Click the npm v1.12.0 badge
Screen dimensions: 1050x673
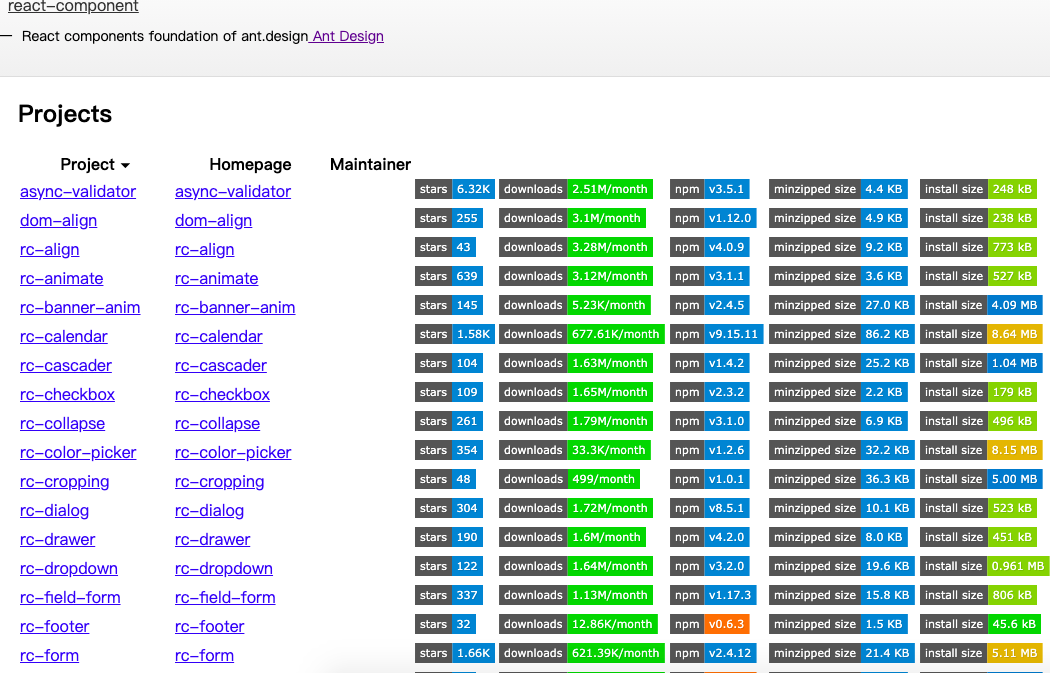click(713, 218)
